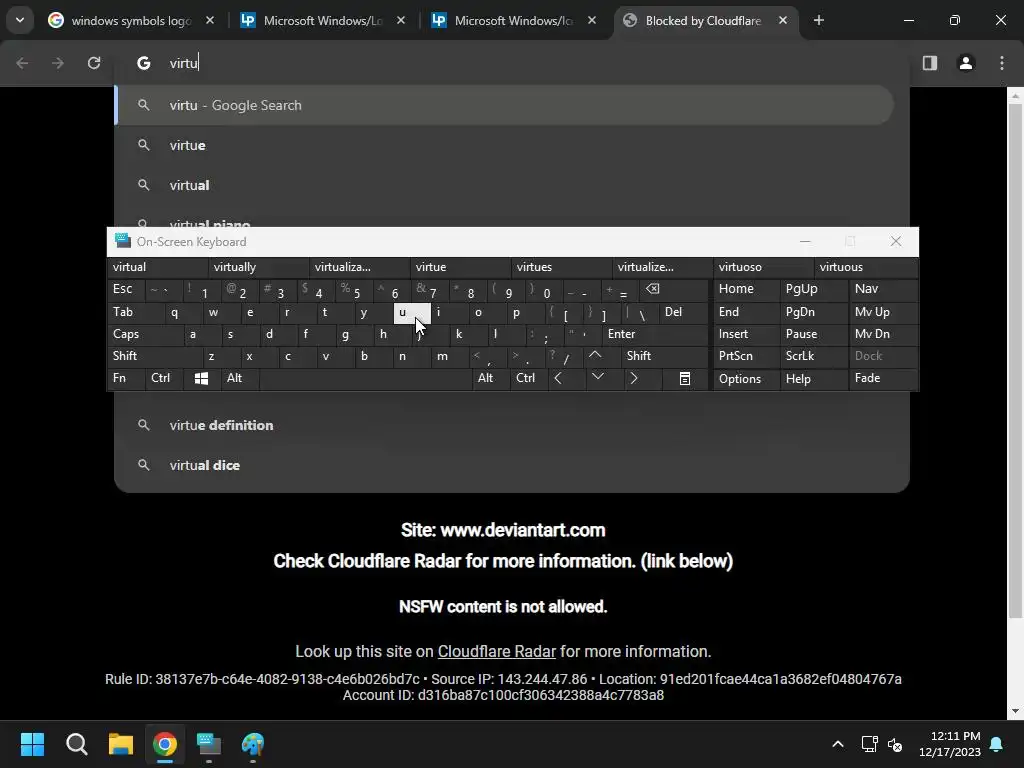Select the 'Blocked by Cloudflare' tab
The width and height of the screenshot is (1024, 768).
pyautogui.click(x=704, y=21)
